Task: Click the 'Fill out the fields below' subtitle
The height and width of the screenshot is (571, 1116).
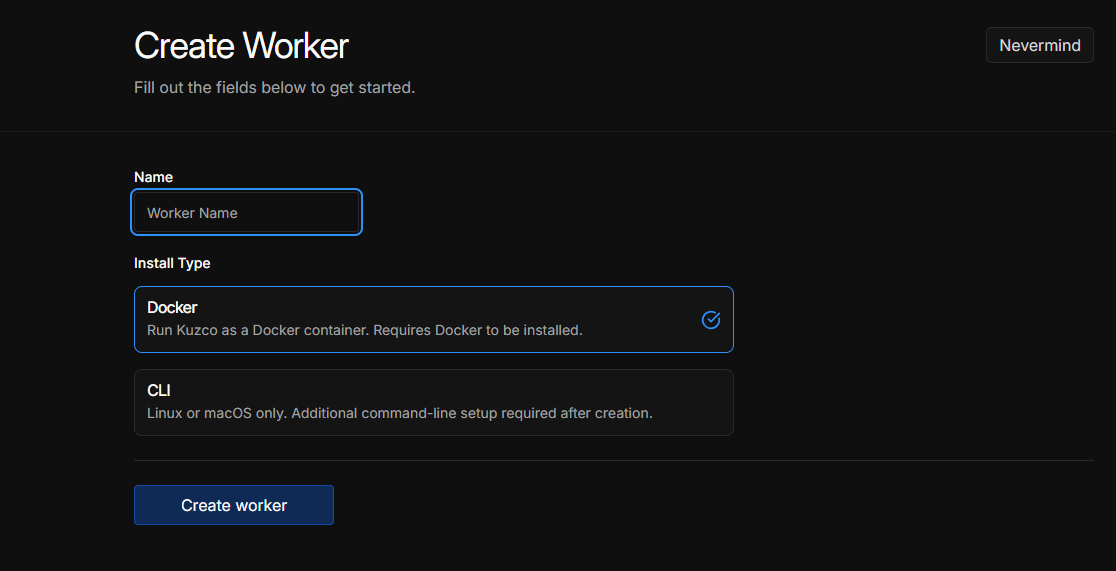Action: point(275,88)
